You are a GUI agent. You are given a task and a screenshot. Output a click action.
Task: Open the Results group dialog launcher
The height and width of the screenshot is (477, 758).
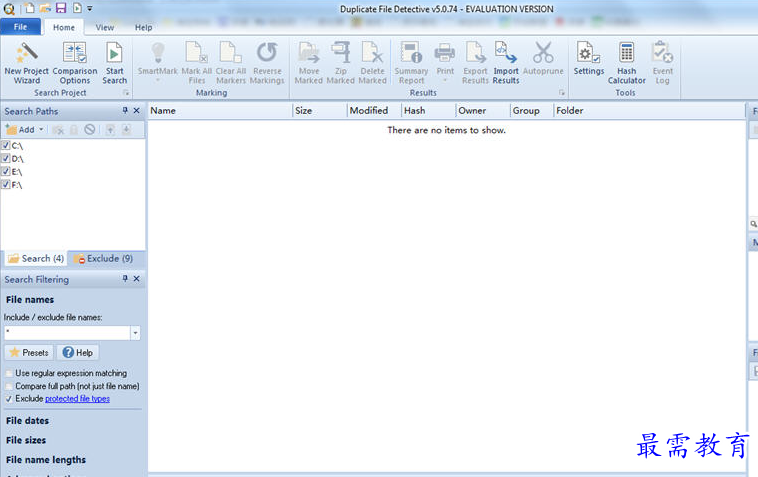(x=562, y=92)
